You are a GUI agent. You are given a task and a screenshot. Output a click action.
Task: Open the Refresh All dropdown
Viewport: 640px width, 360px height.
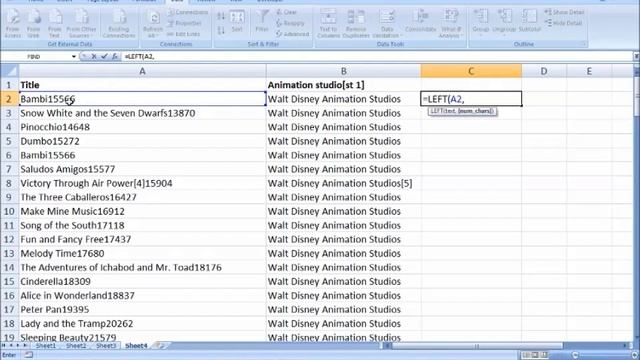coord(153,24)
